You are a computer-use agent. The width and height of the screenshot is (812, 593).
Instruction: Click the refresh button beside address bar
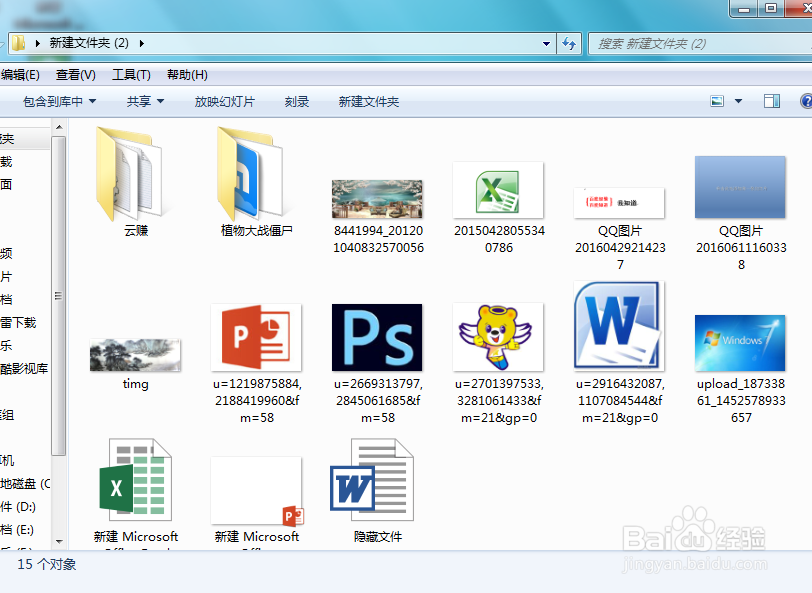pyautogui.click(x=569, y=44)
